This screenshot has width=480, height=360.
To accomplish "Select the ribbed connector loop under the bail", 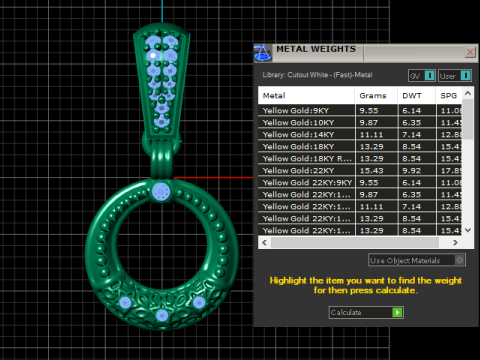I will [x=162, y=160].
